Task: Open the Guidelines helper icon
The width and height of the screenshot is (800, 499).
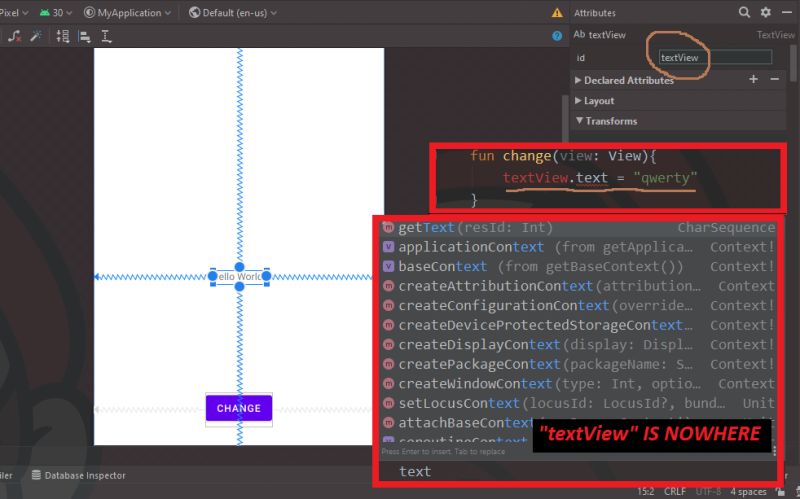Action: [106, 36]
